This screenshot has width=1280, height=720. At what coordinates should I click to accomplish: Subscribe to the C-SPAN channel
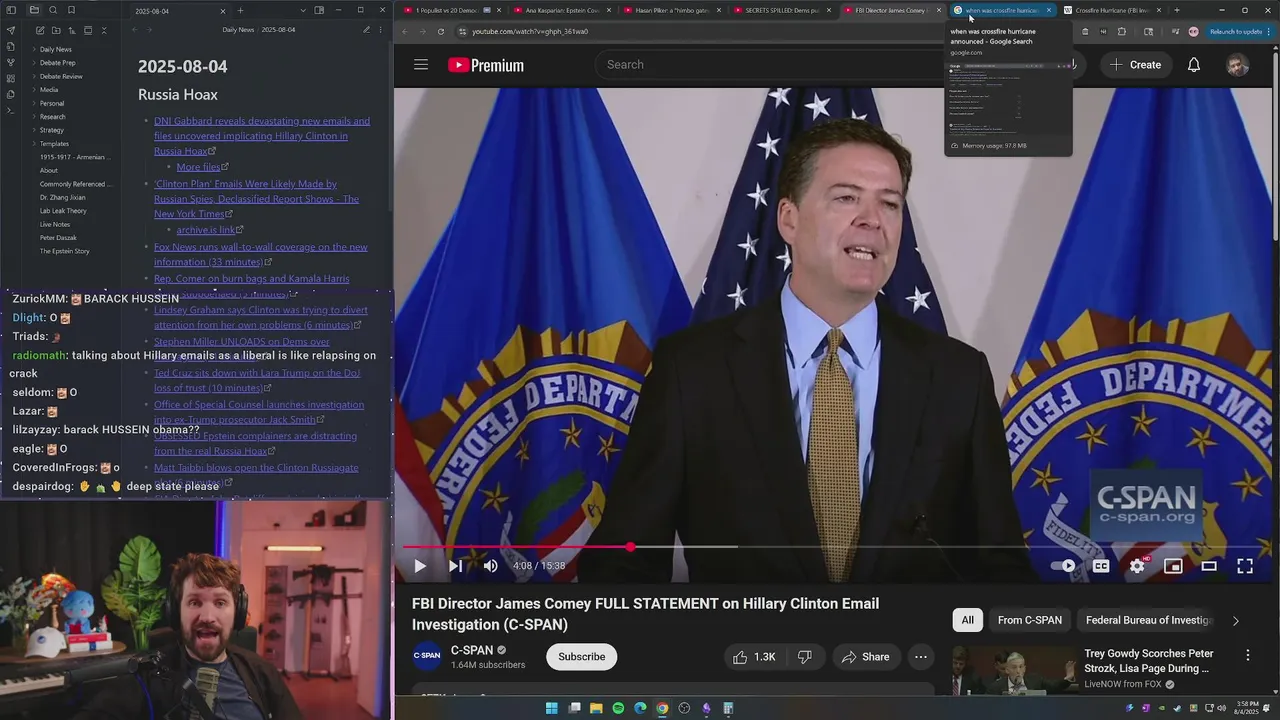tap(581, 657)
